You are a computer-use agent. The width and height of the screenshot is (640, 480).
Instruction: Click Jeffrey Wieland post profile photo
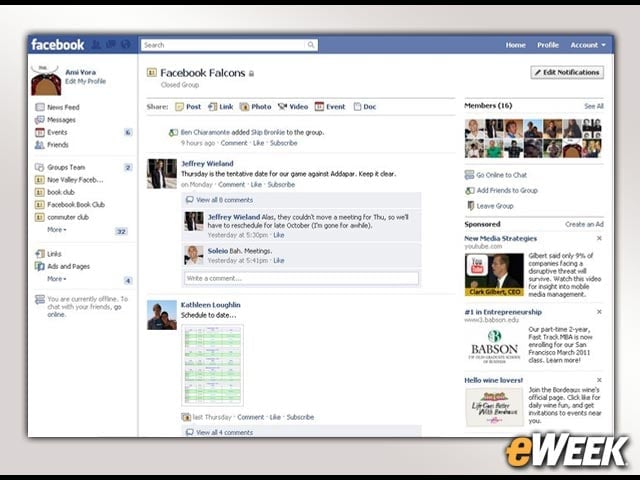[x=162, y=174]
